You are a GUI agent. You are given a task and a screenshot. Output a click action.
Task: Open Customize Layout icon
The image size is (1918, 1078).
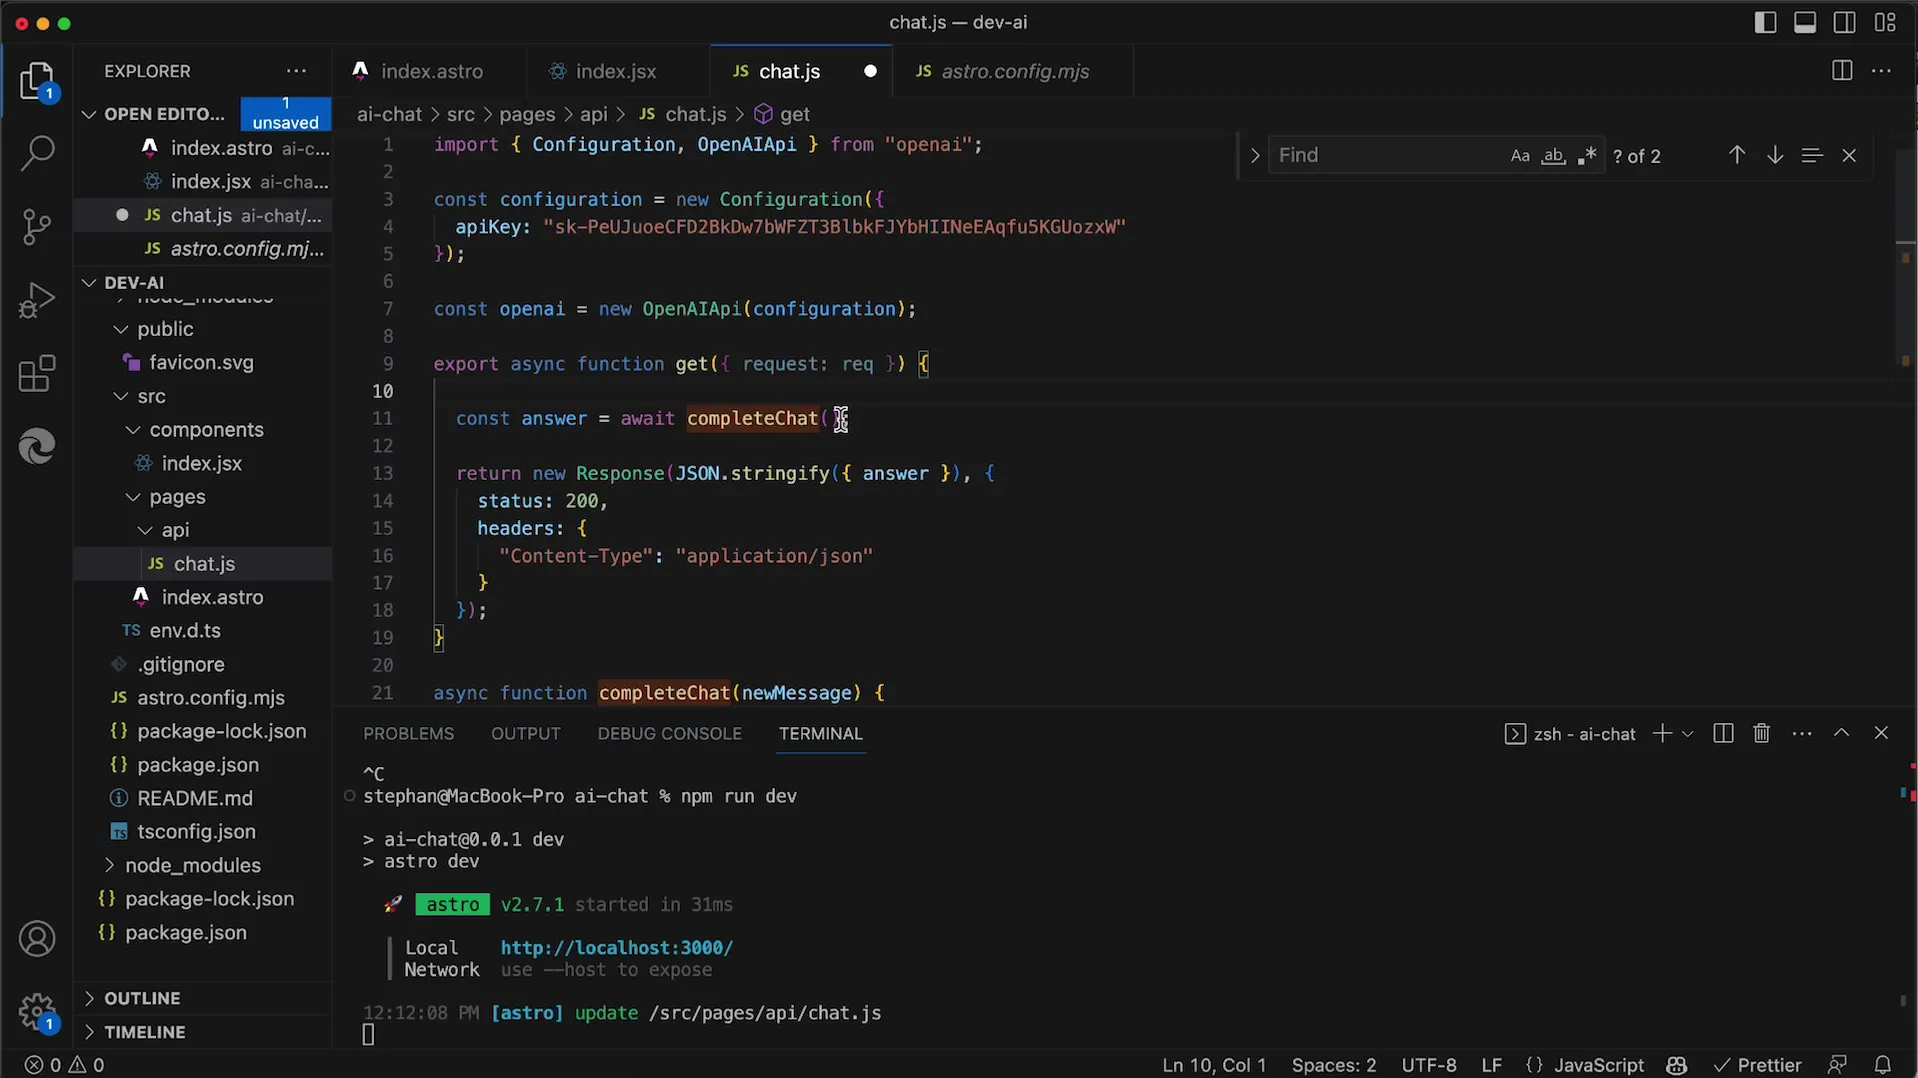coord(1885,22)
